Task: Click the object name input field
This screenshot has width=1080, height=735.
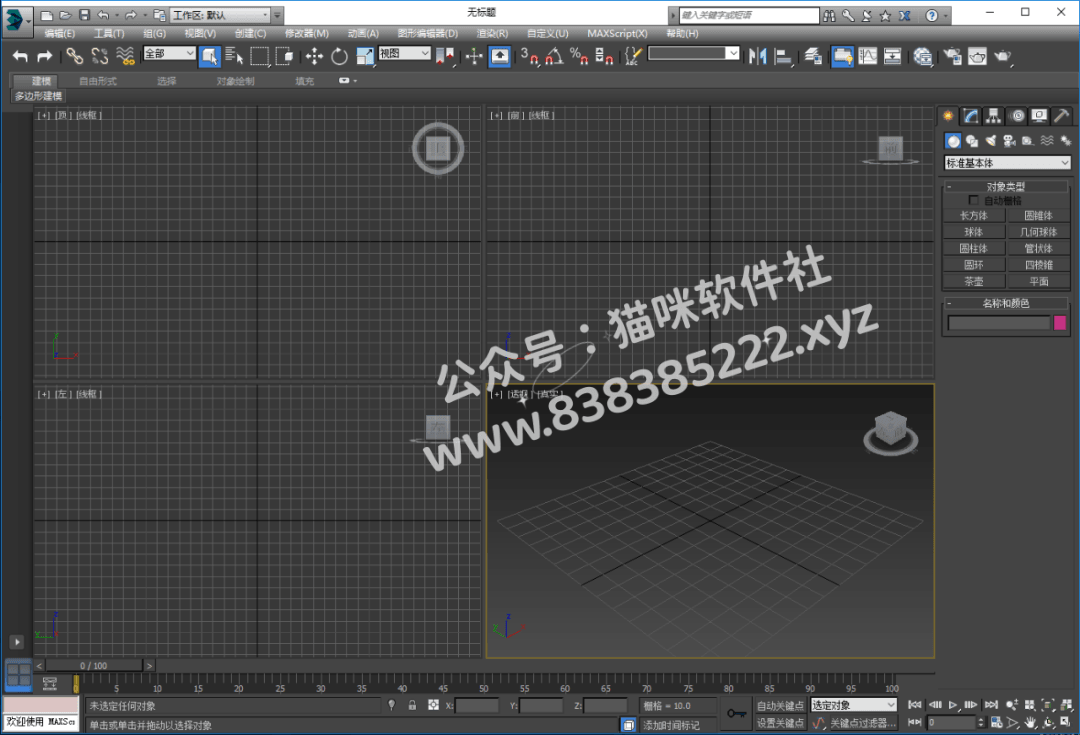Action: pyautogui.click(x=999, y=323)
